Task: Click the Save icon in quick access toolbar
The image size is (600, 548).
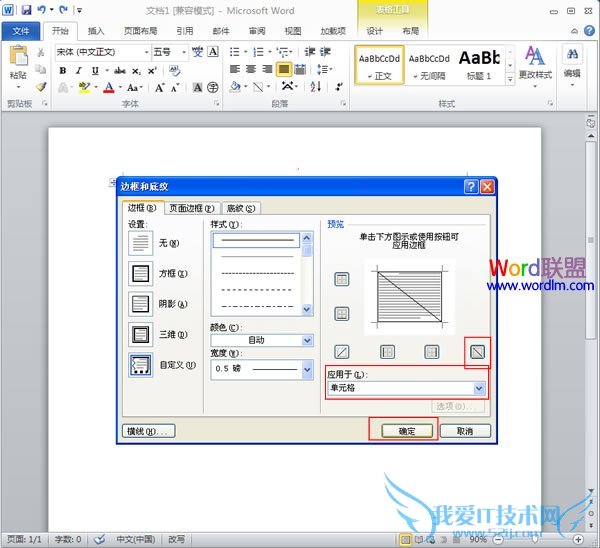Action: 26,10
